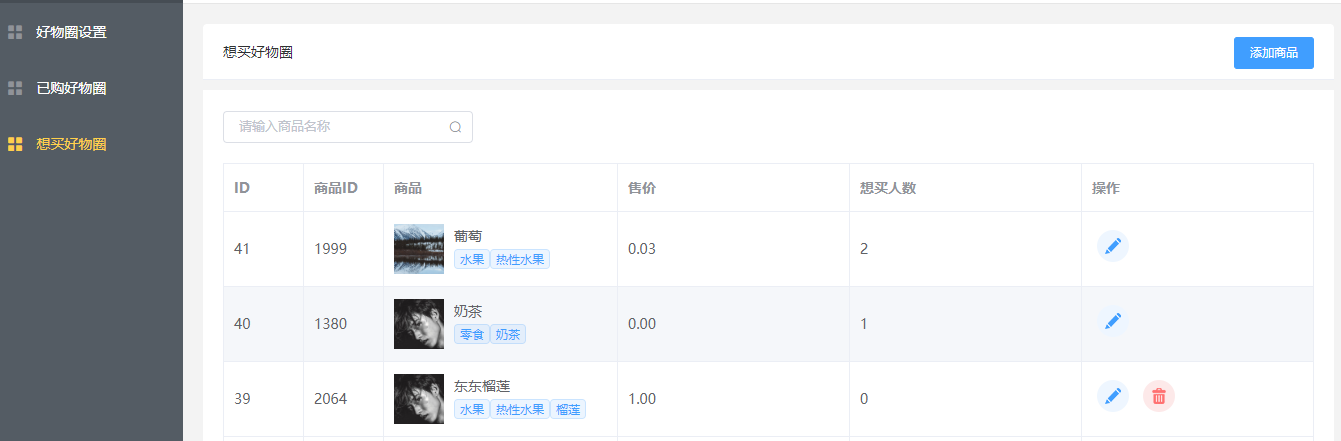Viewport: 1341px width, 441px height.
Task: Click the edit pencil icon for 葡萄
Action: 1113,246
